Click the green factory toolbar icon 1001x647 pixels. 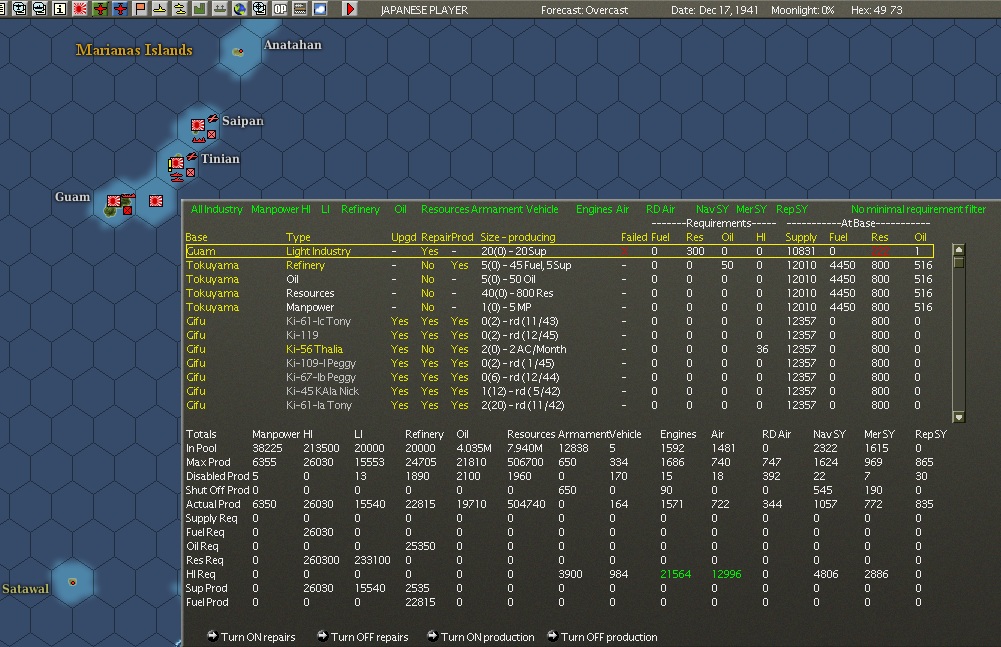coord(200,9)
